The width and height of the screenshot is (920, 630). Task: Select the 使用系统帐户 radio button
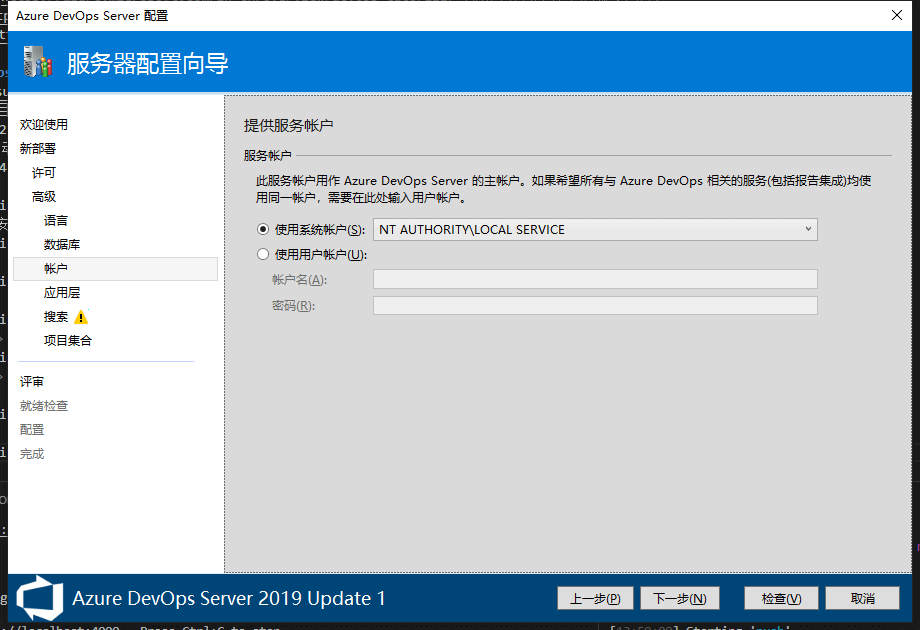coord(264,230)
